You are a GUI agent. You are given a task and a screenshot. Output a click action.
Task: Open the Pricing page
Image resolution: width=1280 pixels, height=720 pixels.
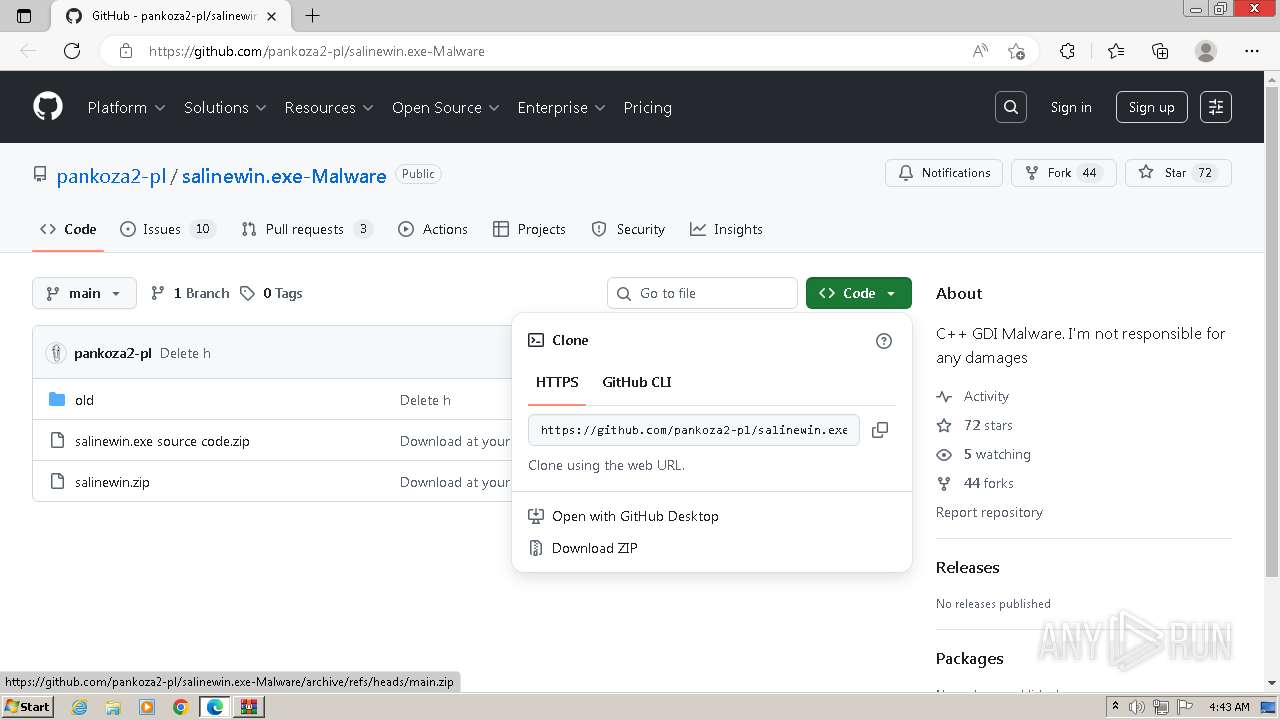click(648, 107)
